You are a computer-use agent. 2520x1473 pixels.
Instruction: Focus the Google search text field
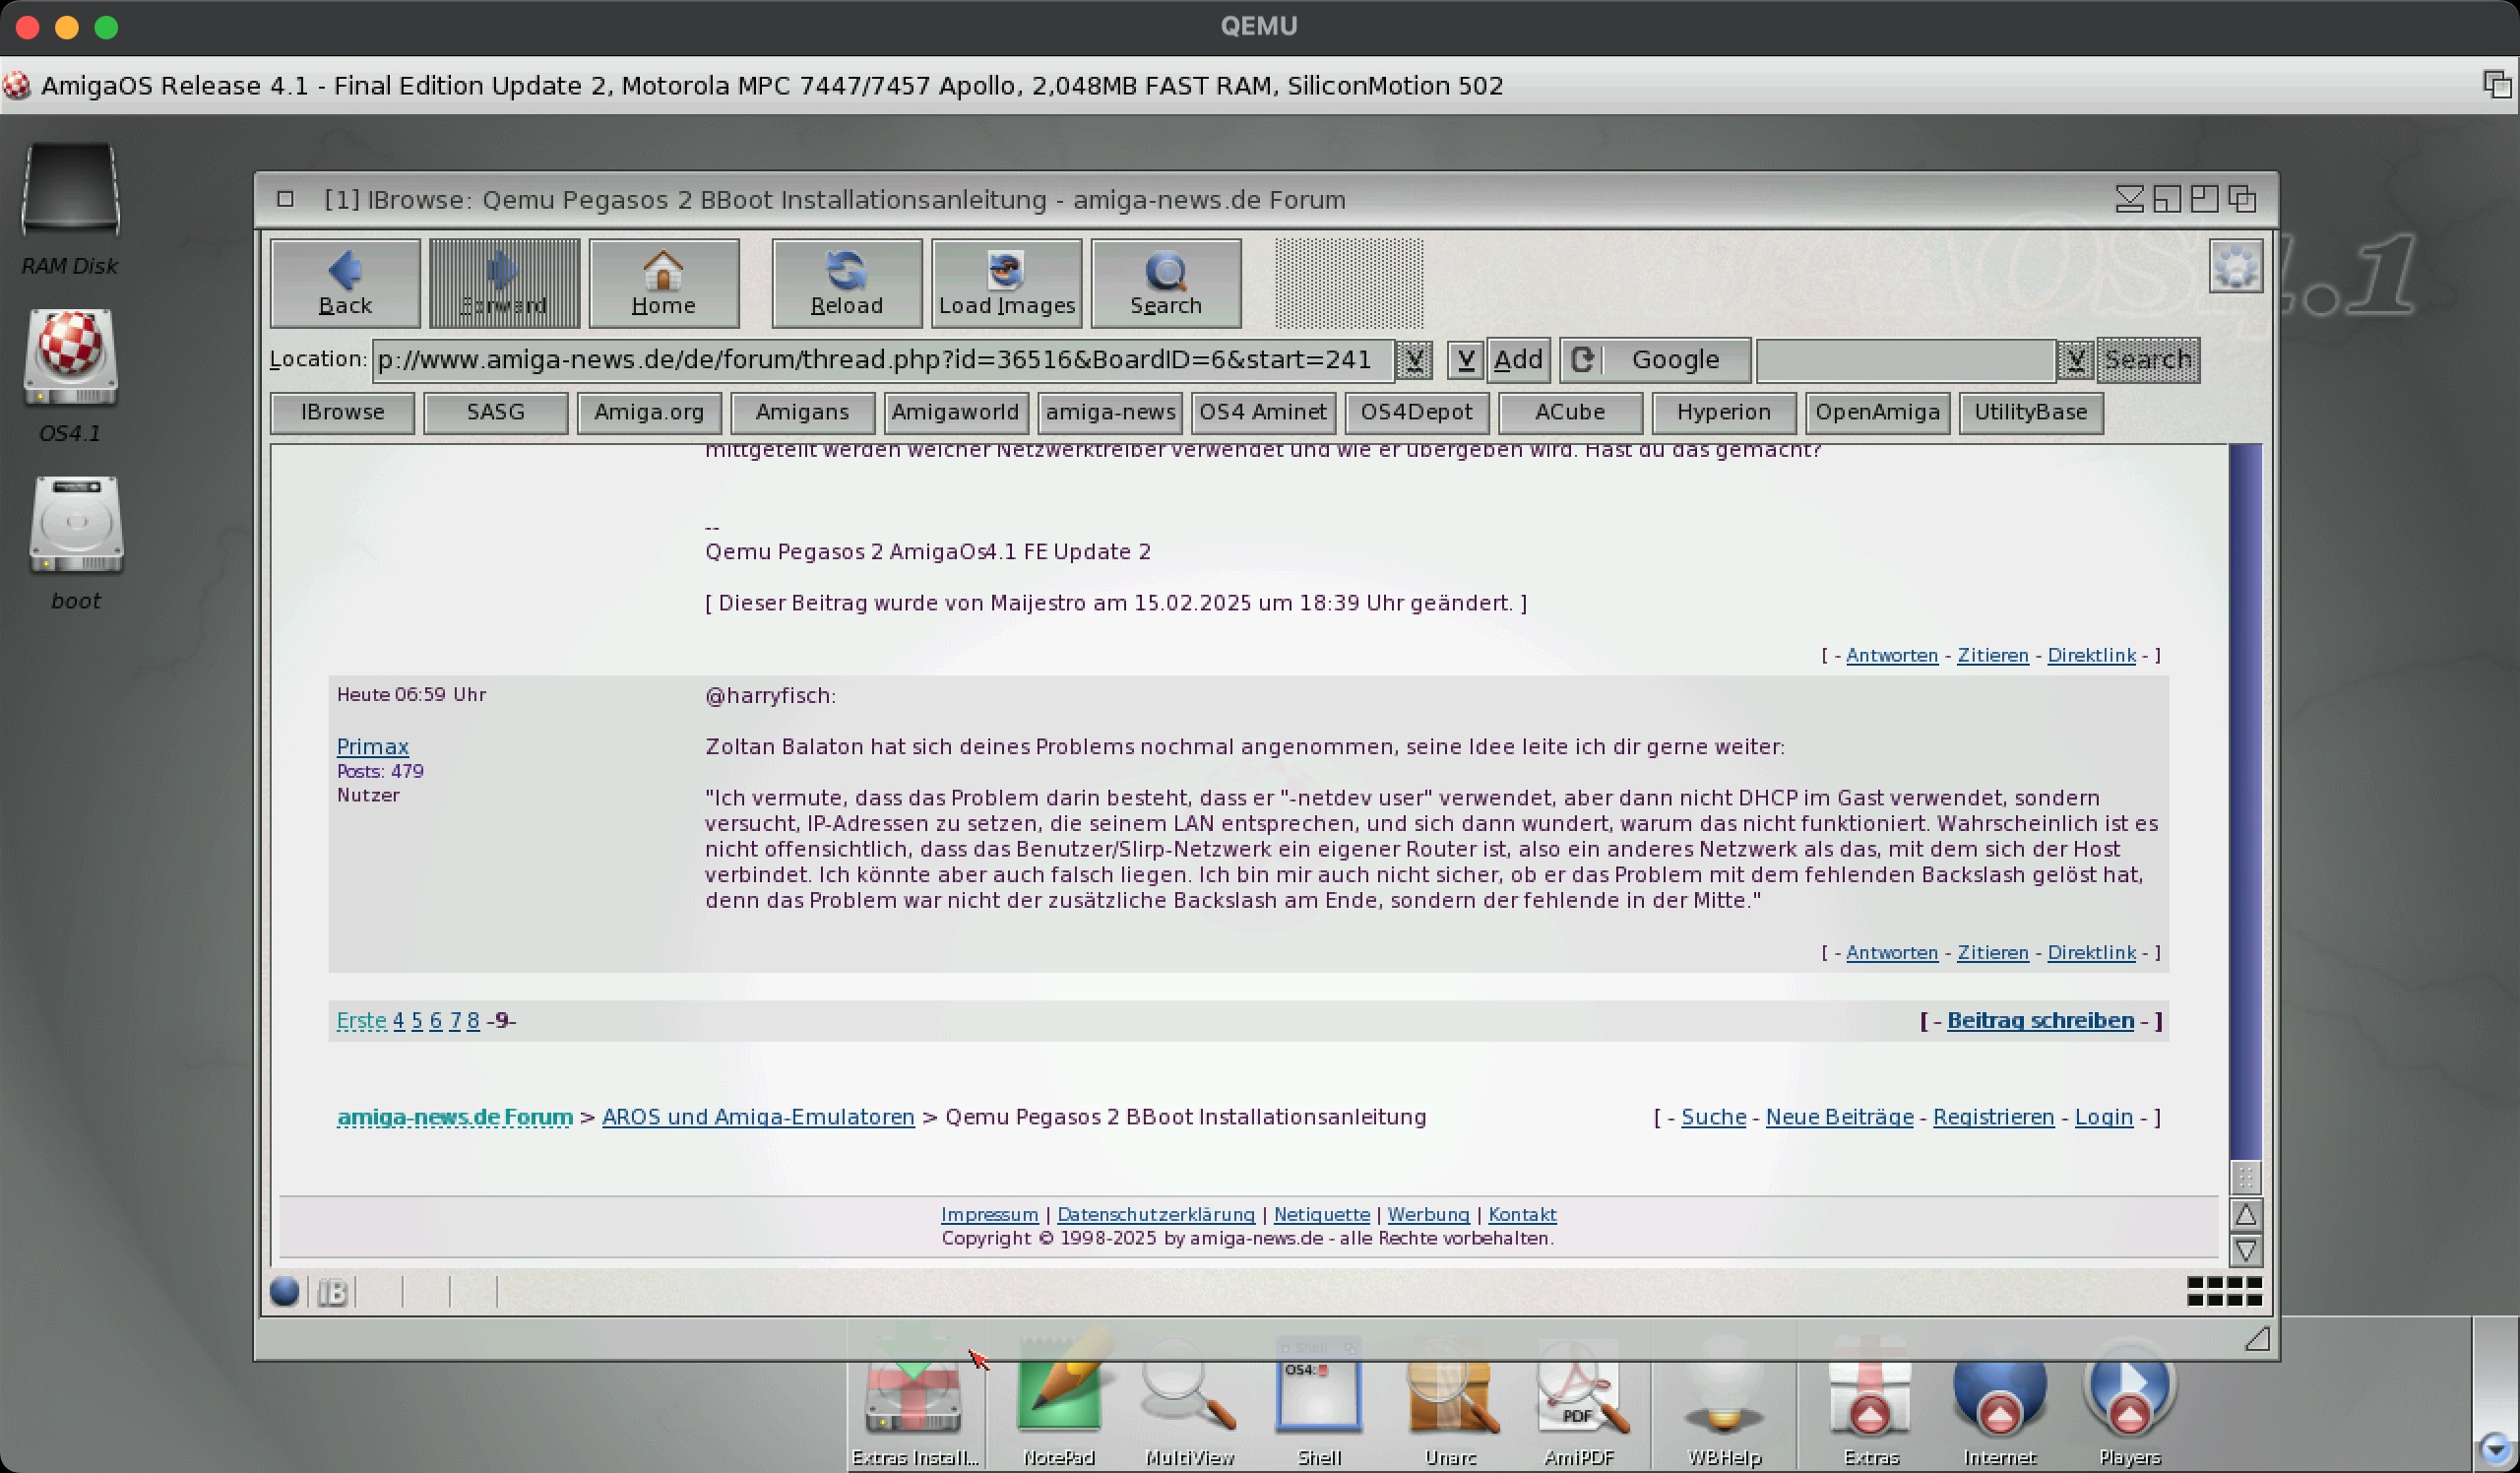click(1905, 360)
